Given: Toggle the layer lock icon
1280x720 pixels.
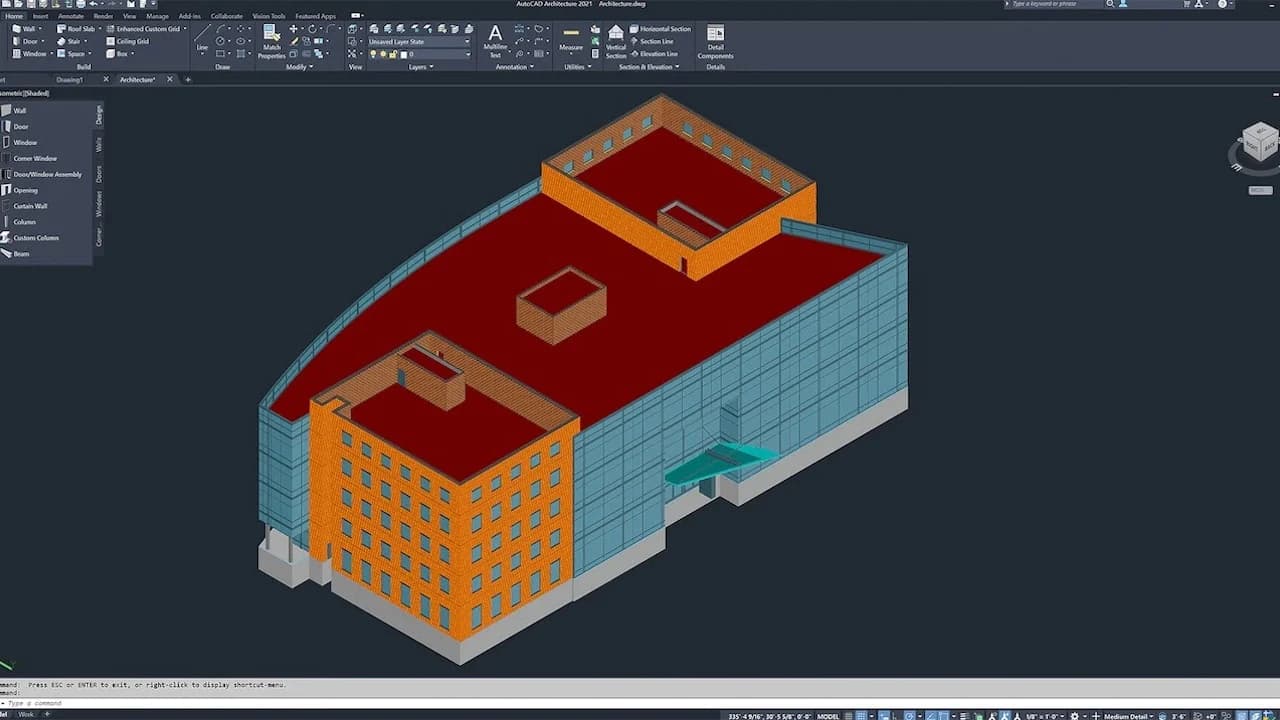Looking at the screenshot, I should (x=392, y=54).
